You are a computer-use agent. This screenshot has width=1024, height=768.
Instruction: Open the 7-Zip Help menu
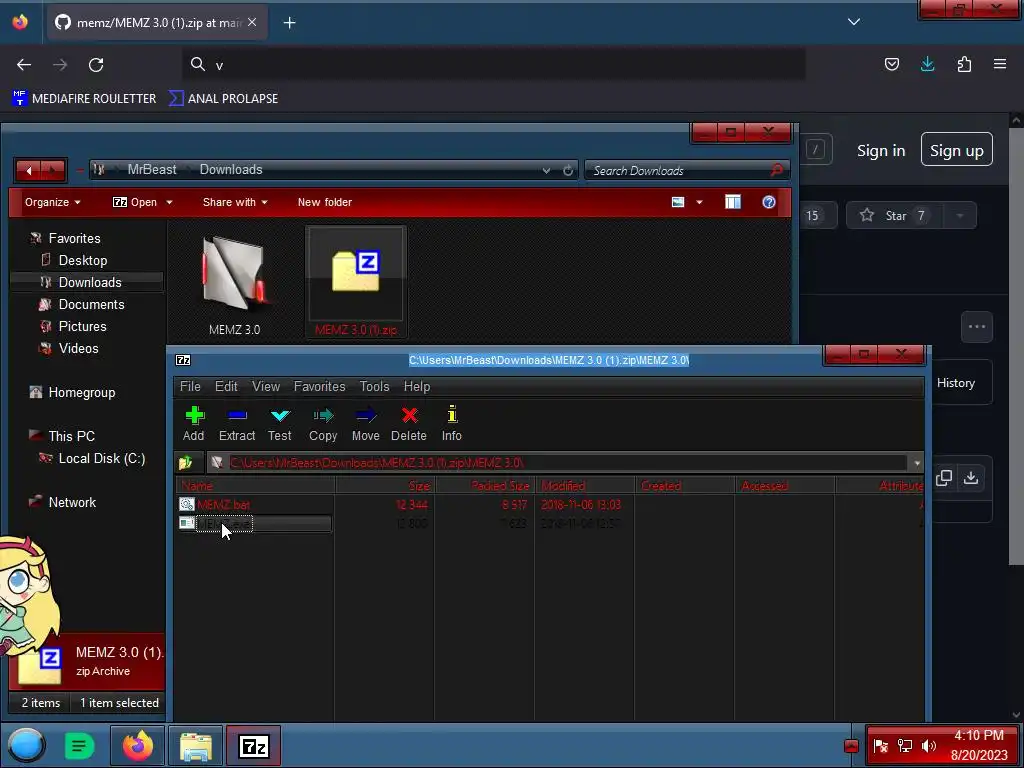click(417, 387)
